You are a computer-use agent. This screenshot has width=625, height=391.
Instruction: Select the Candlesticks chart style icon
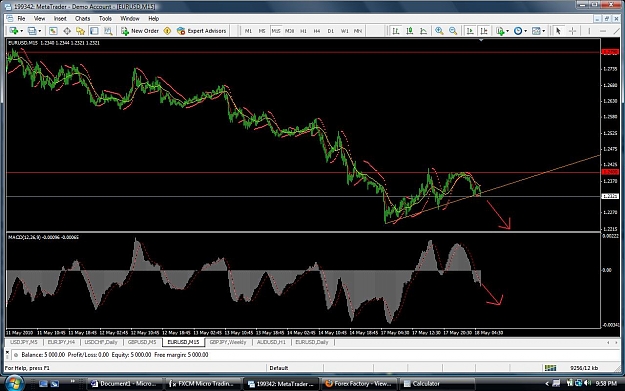click(409, 31)
